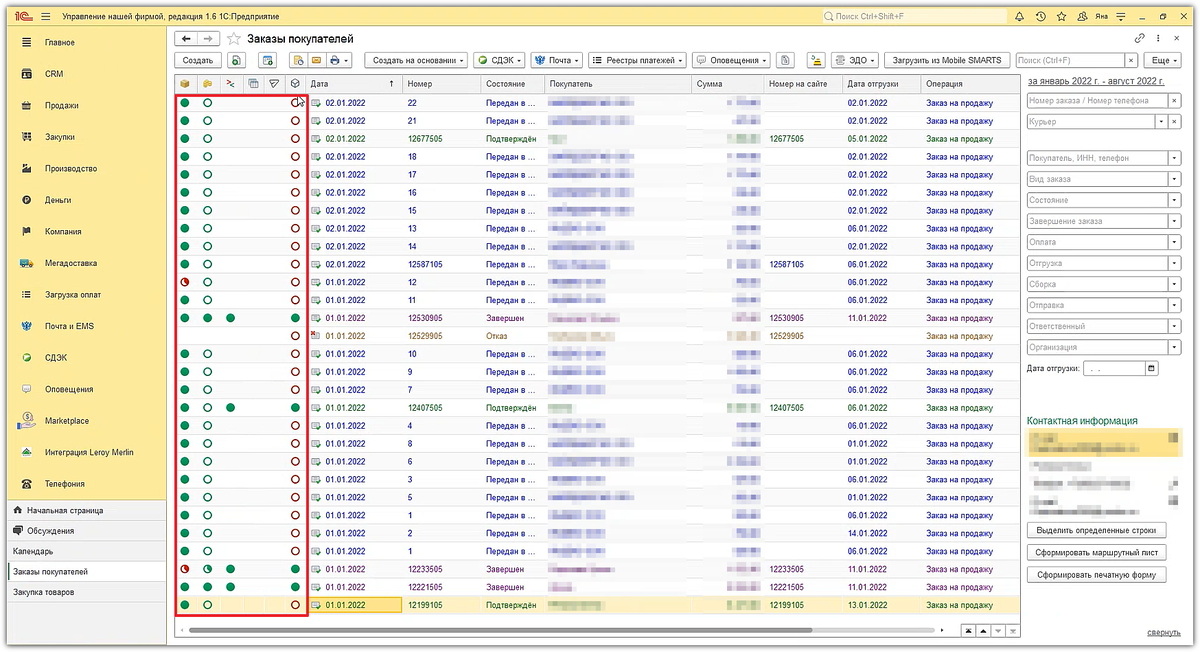Switch to the Закупка товаров tab
Image resolution: width=1200 pixels, height=652 pixels.
click(x=43, y=592)
